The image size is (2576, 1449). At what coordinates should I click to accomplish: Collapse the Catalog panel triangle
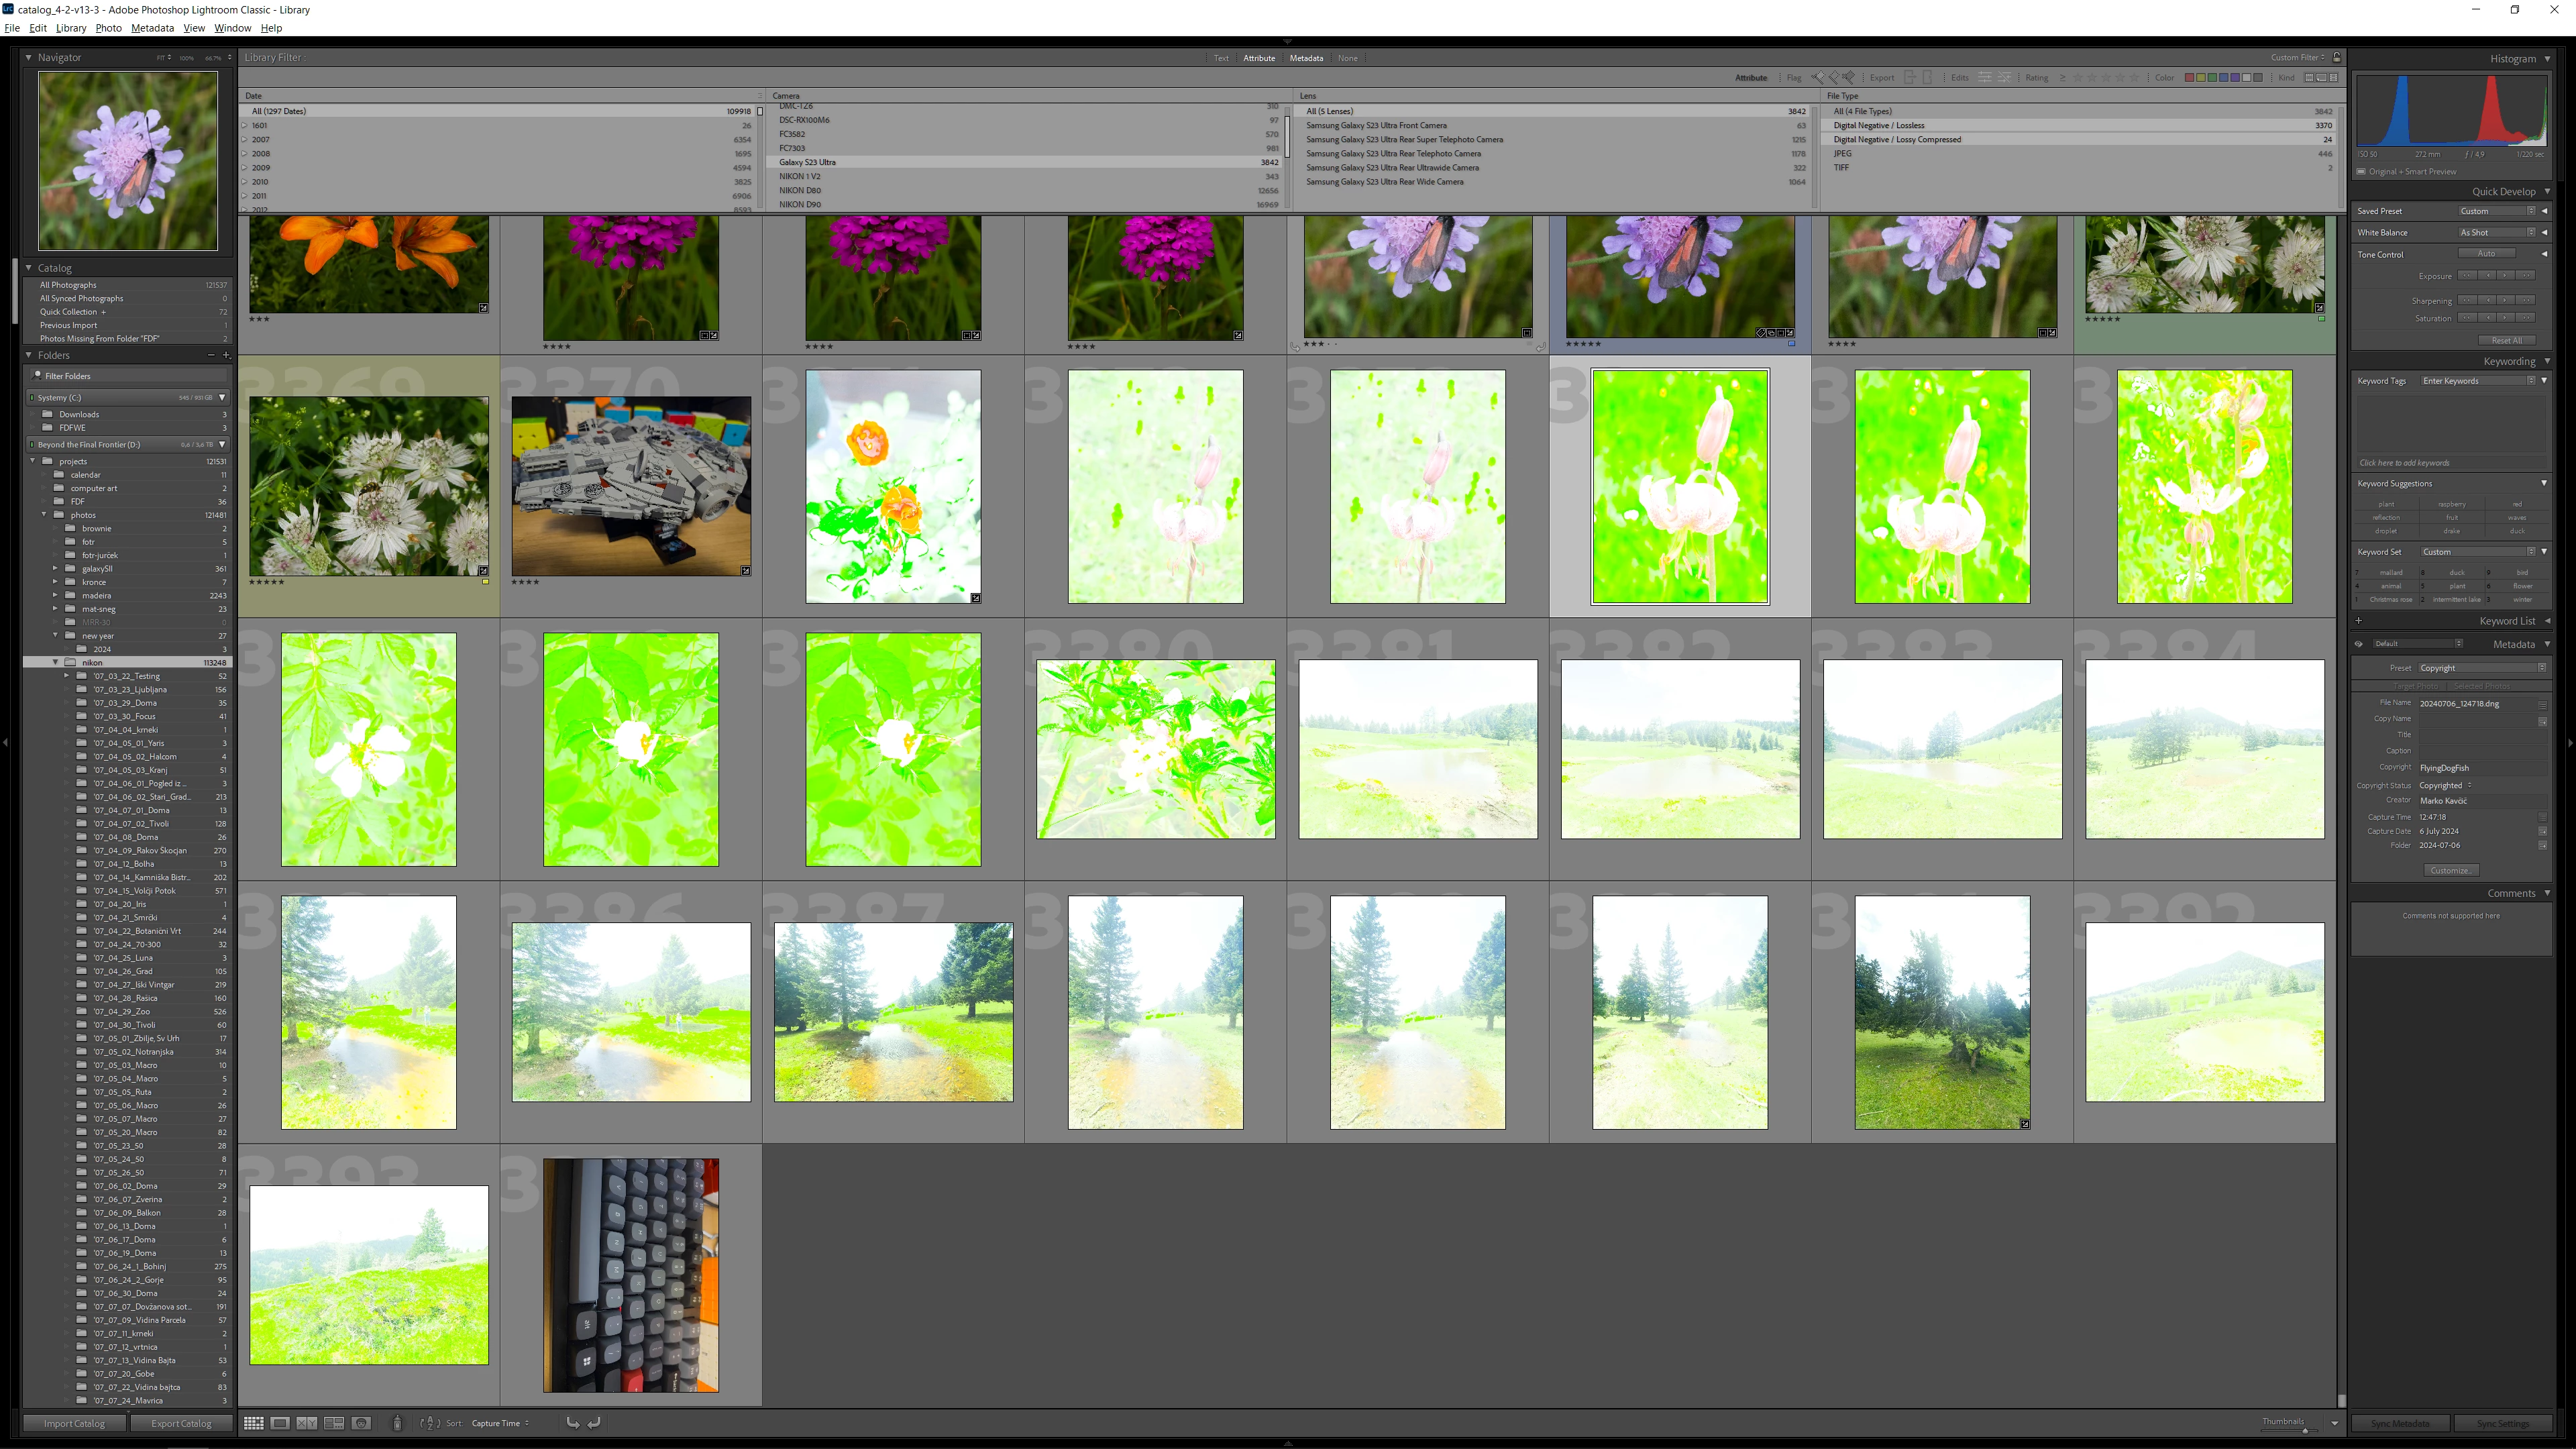coord(29,268)
